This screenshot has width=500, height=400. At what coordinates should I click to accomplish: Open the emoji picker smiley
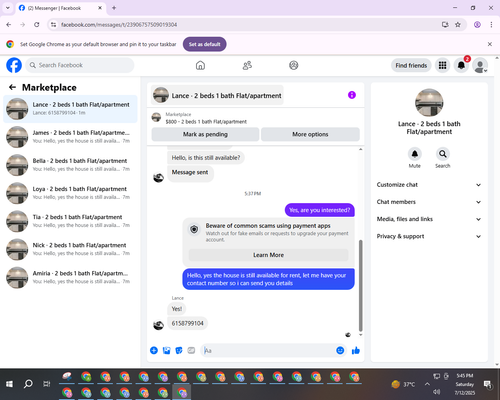(340, 350)
